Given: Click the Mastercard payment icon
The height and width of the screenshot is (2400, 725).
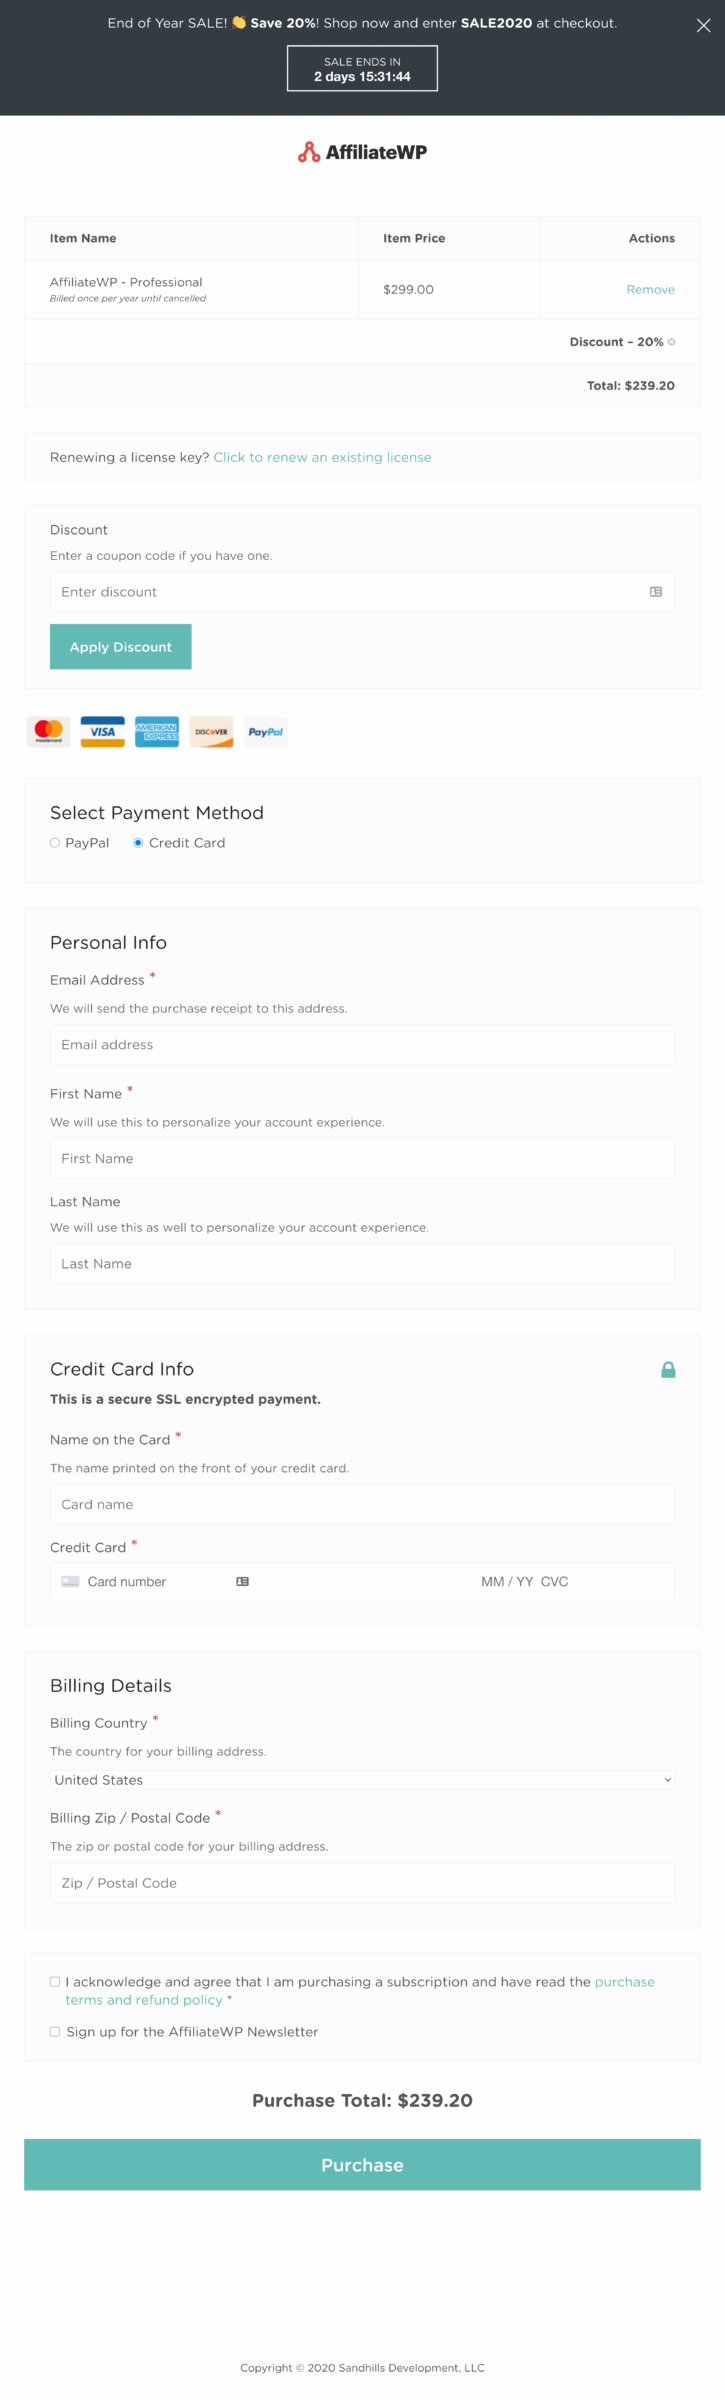Looking at the screenshot, I should coord(48,732).
